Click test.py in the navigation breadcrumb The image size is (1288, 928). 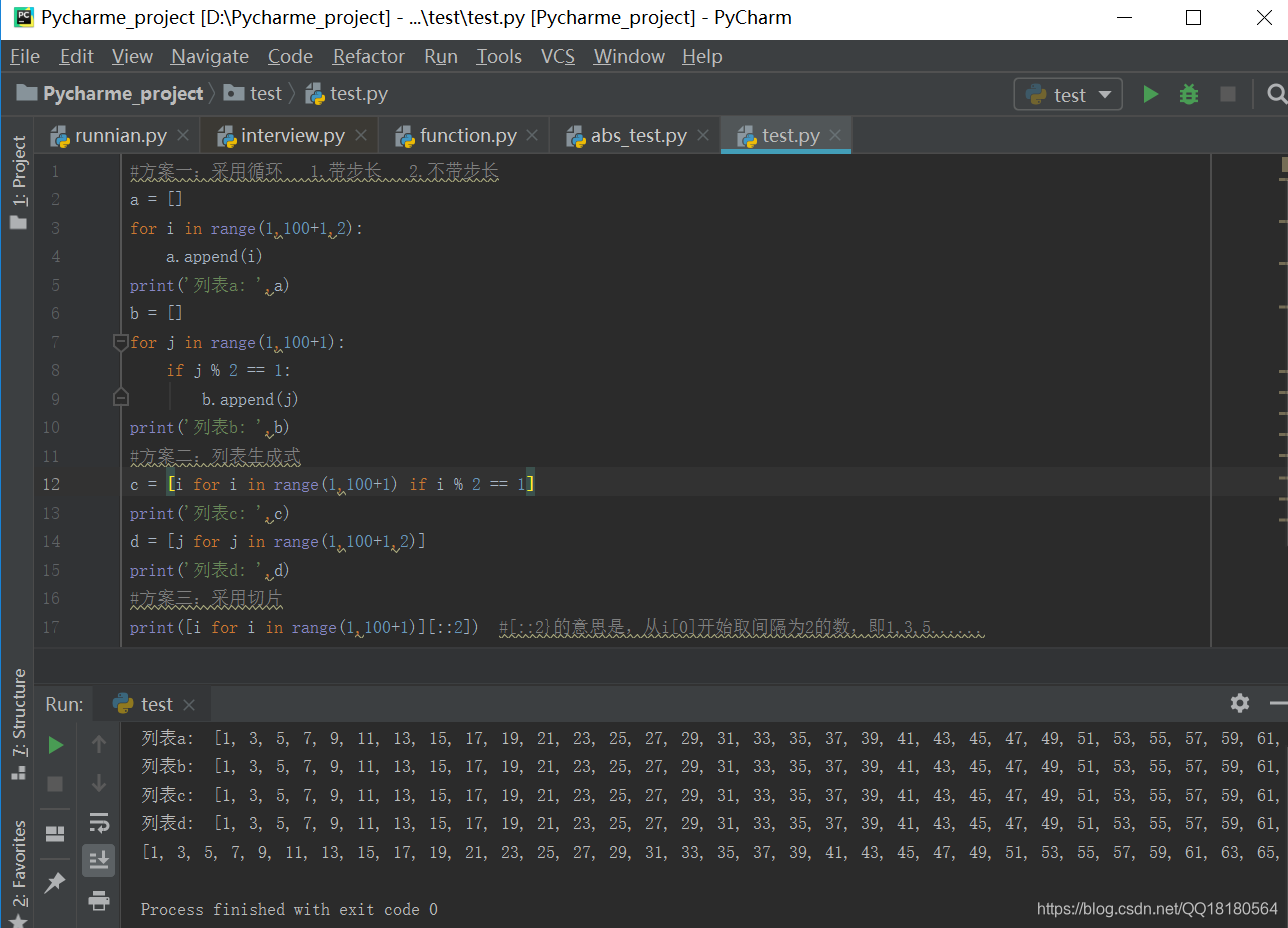coord(346,93)
